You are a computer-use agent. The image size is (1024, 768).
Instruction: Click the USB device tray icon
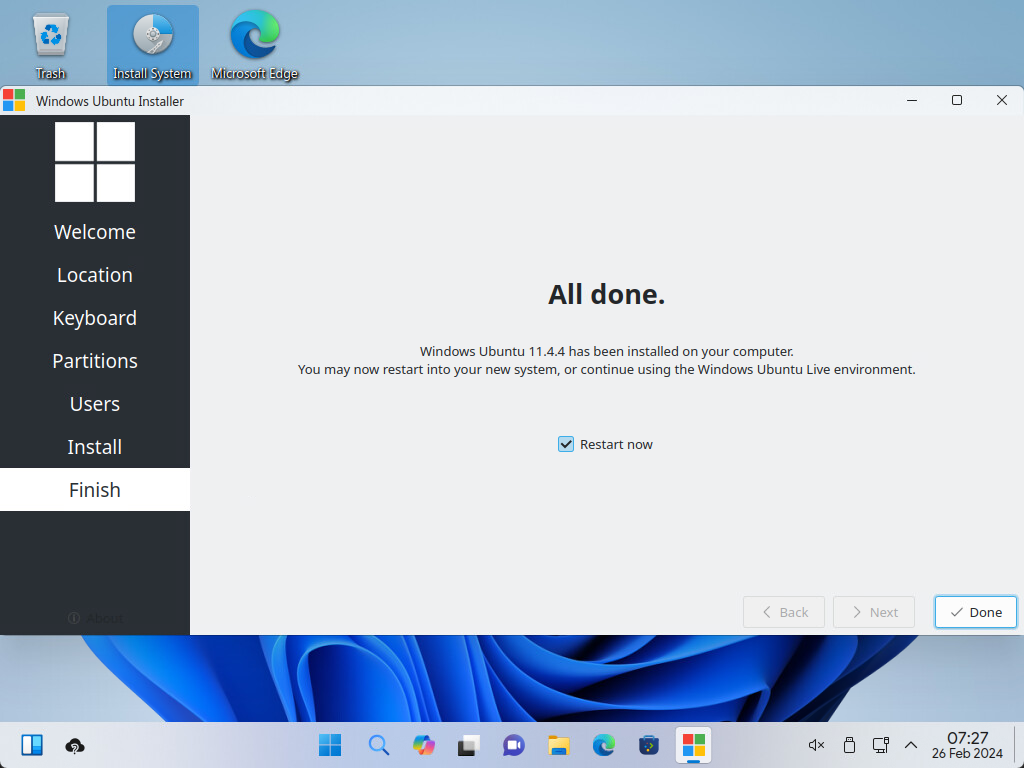(849, 745)
